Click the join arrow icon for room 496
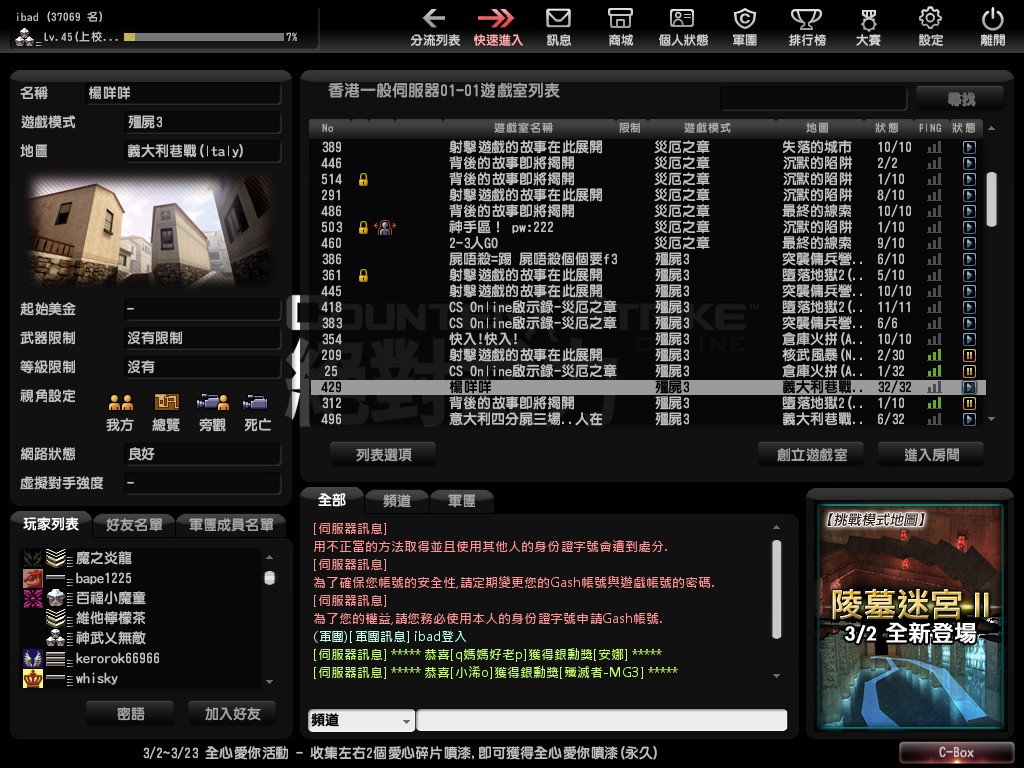The width and height of the screenshot is (1024, 768). click(969, 419)
